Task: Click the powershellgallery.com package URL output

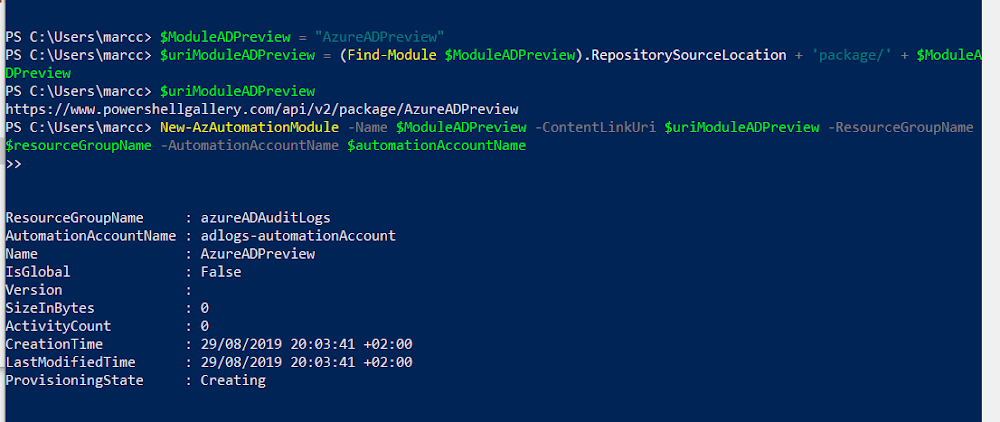Action: (x=261, y=109)
